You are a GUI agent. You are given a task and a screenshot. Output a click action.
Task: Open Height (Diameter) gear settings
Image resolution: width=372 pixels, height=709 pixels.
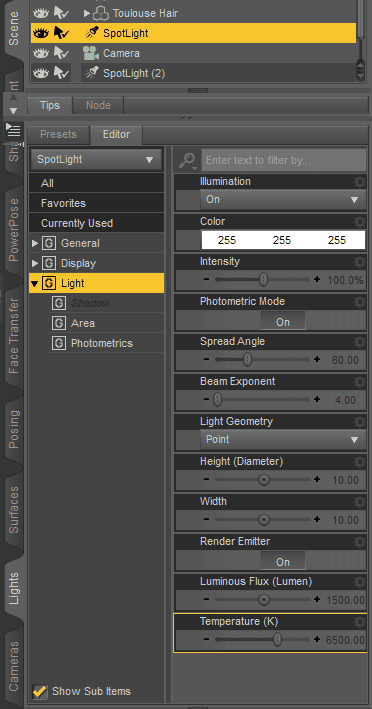[x=359, y=462]
